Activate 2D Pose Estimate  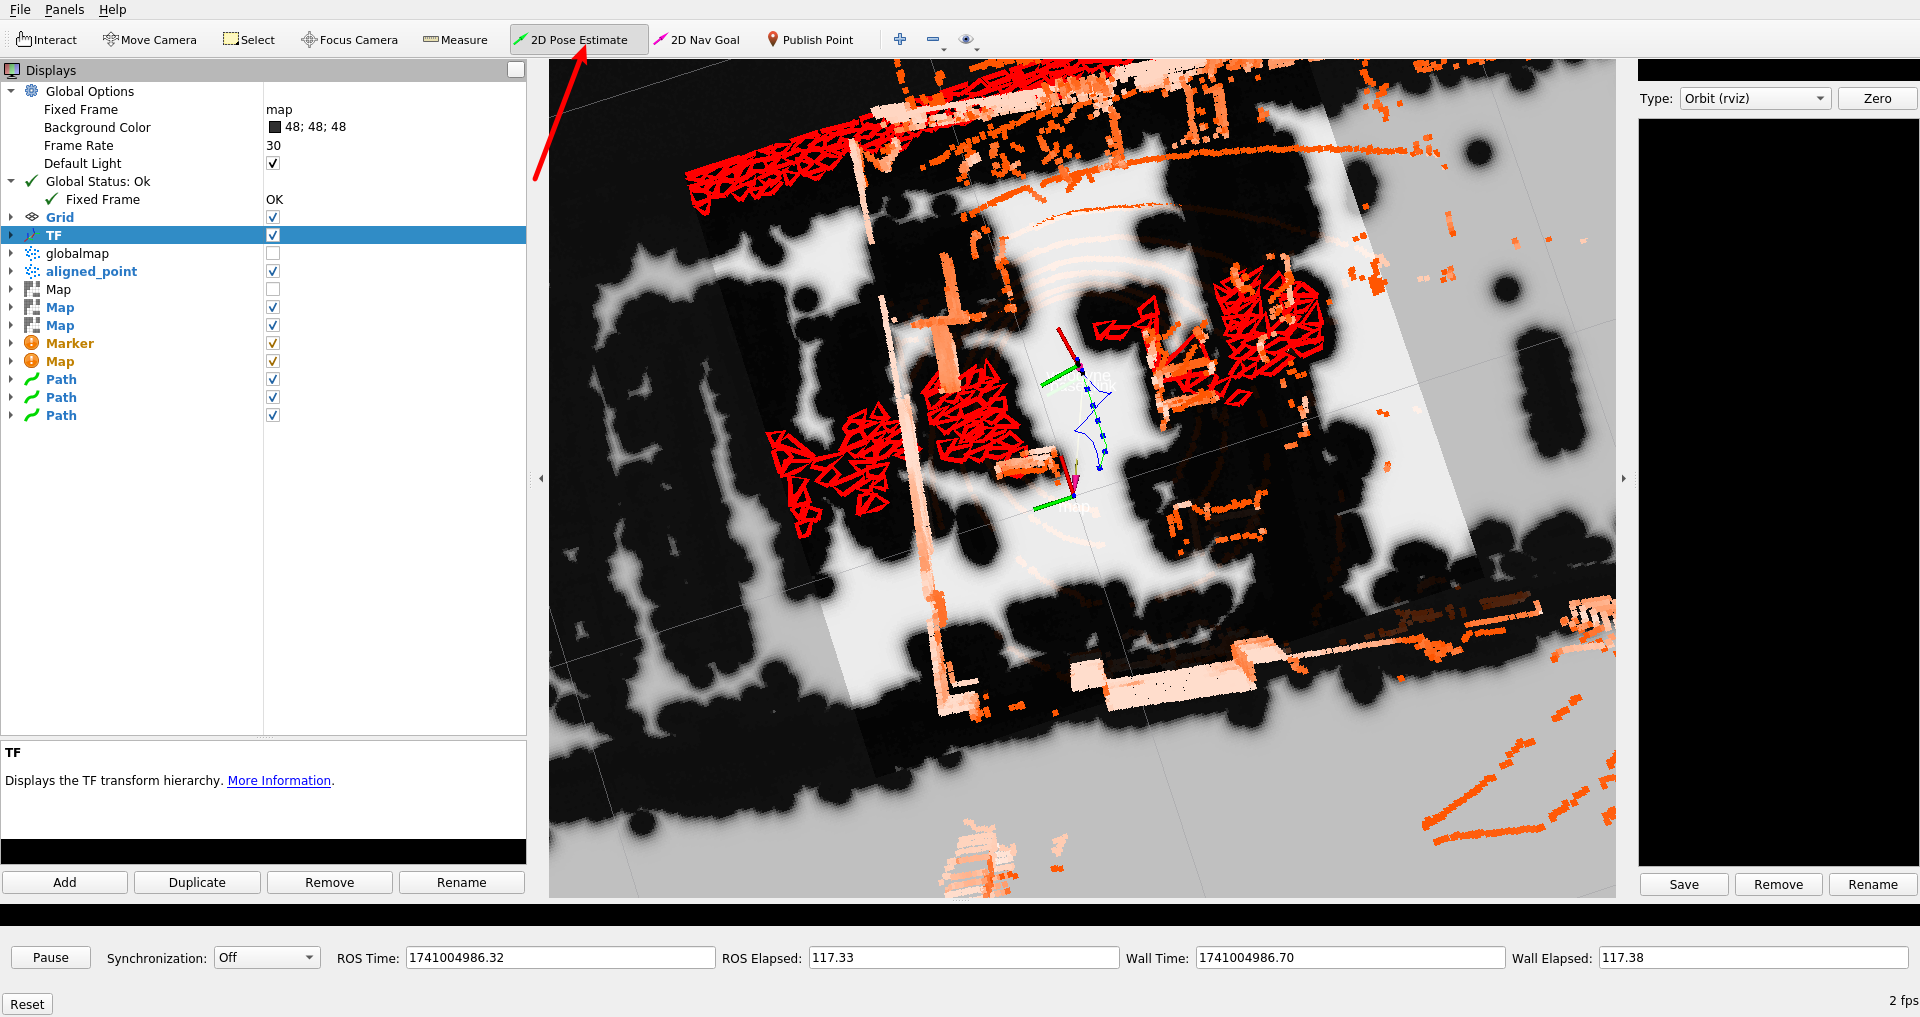coord(578,39)
